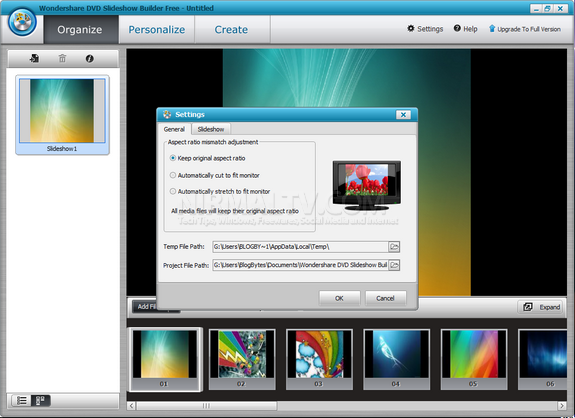Click the Wondershare disc logo button
Screen dimensions: 575x418
[x=22, y=22]
